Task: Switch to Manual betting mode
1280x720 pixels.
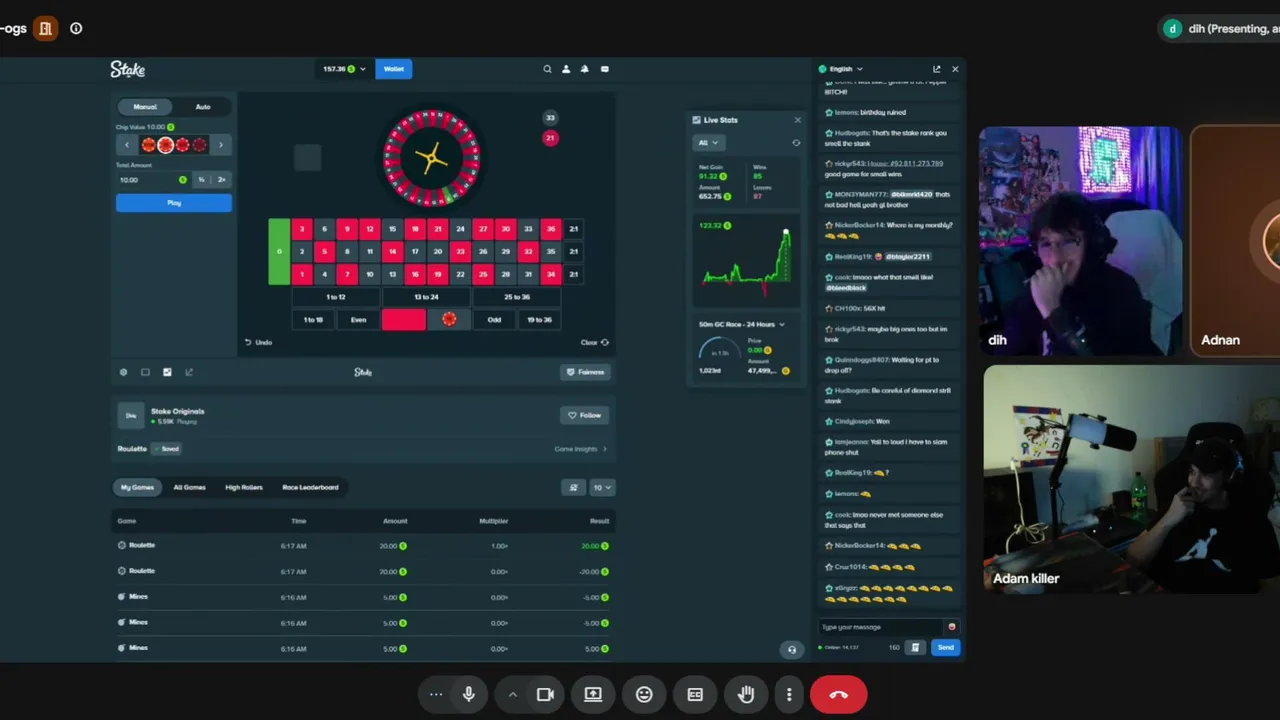Action: pyautogui.click(x=145, y=107)
